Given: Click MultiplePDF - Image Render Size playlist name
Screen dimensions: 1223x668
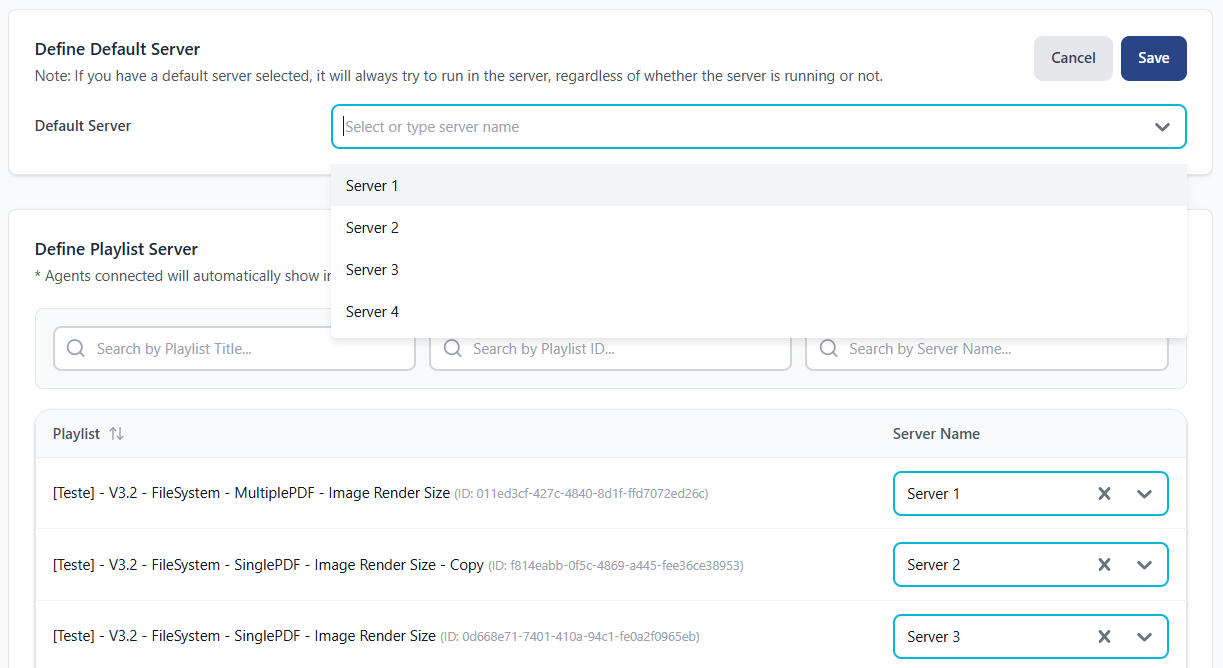Looking at the screenshot, I should pos(251,493).
